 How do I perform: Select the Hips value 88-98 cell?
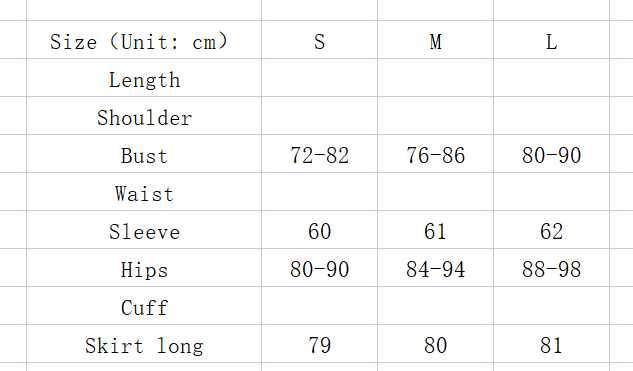[551, 267]
